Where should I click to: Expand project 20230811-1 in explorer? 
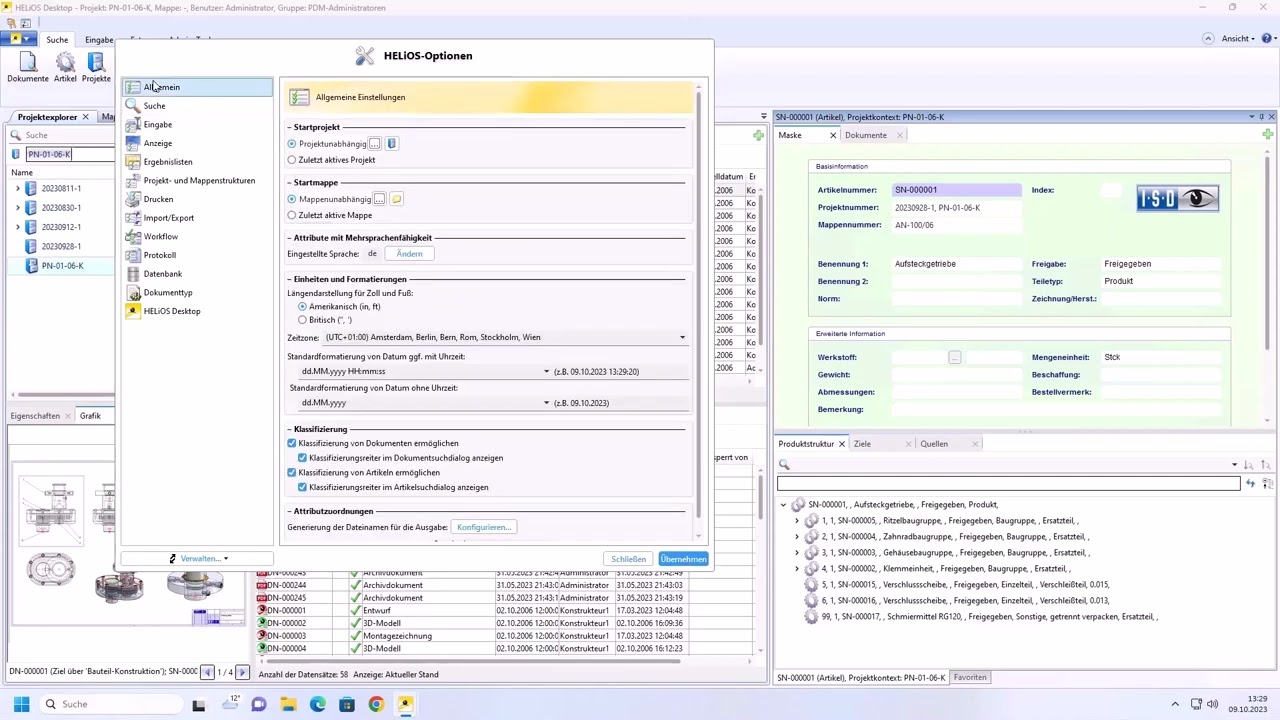(17, 188)
